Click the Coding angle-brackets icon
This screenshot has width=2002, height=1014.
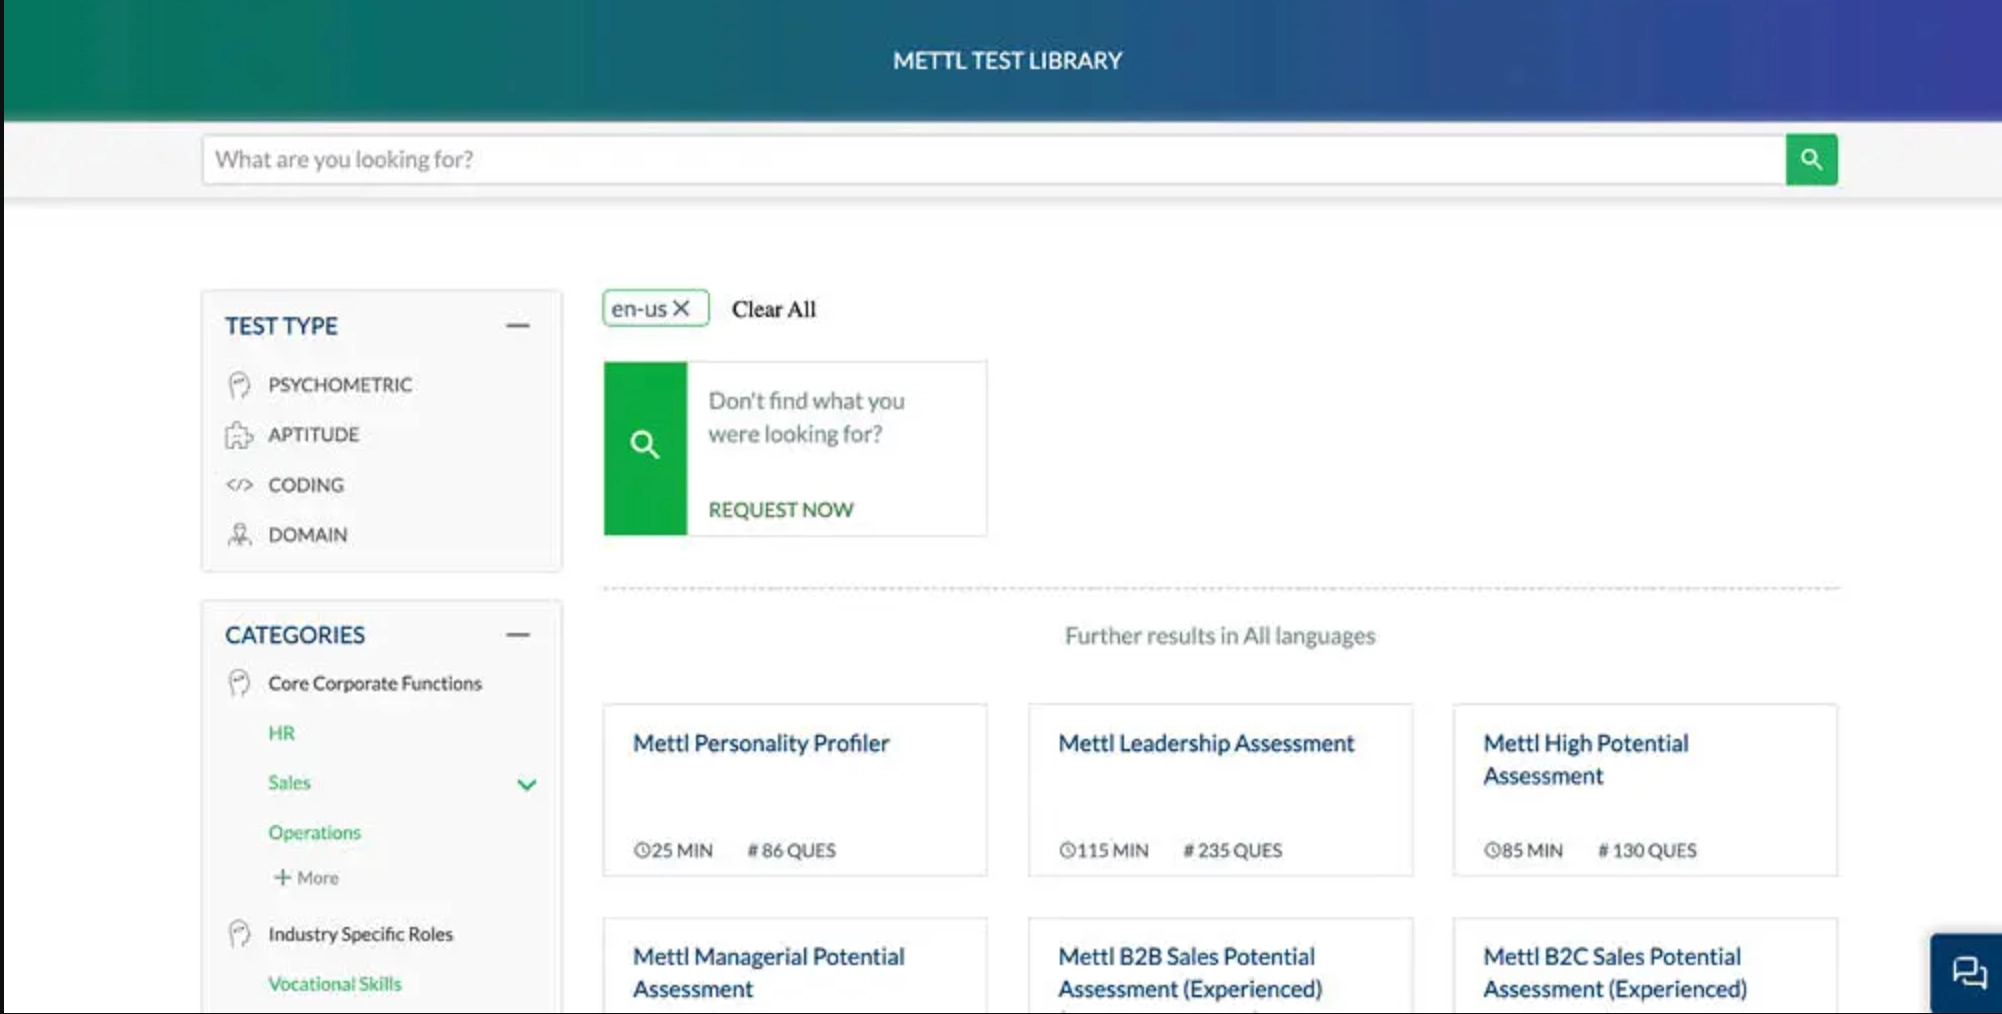[x=239, y=485]
